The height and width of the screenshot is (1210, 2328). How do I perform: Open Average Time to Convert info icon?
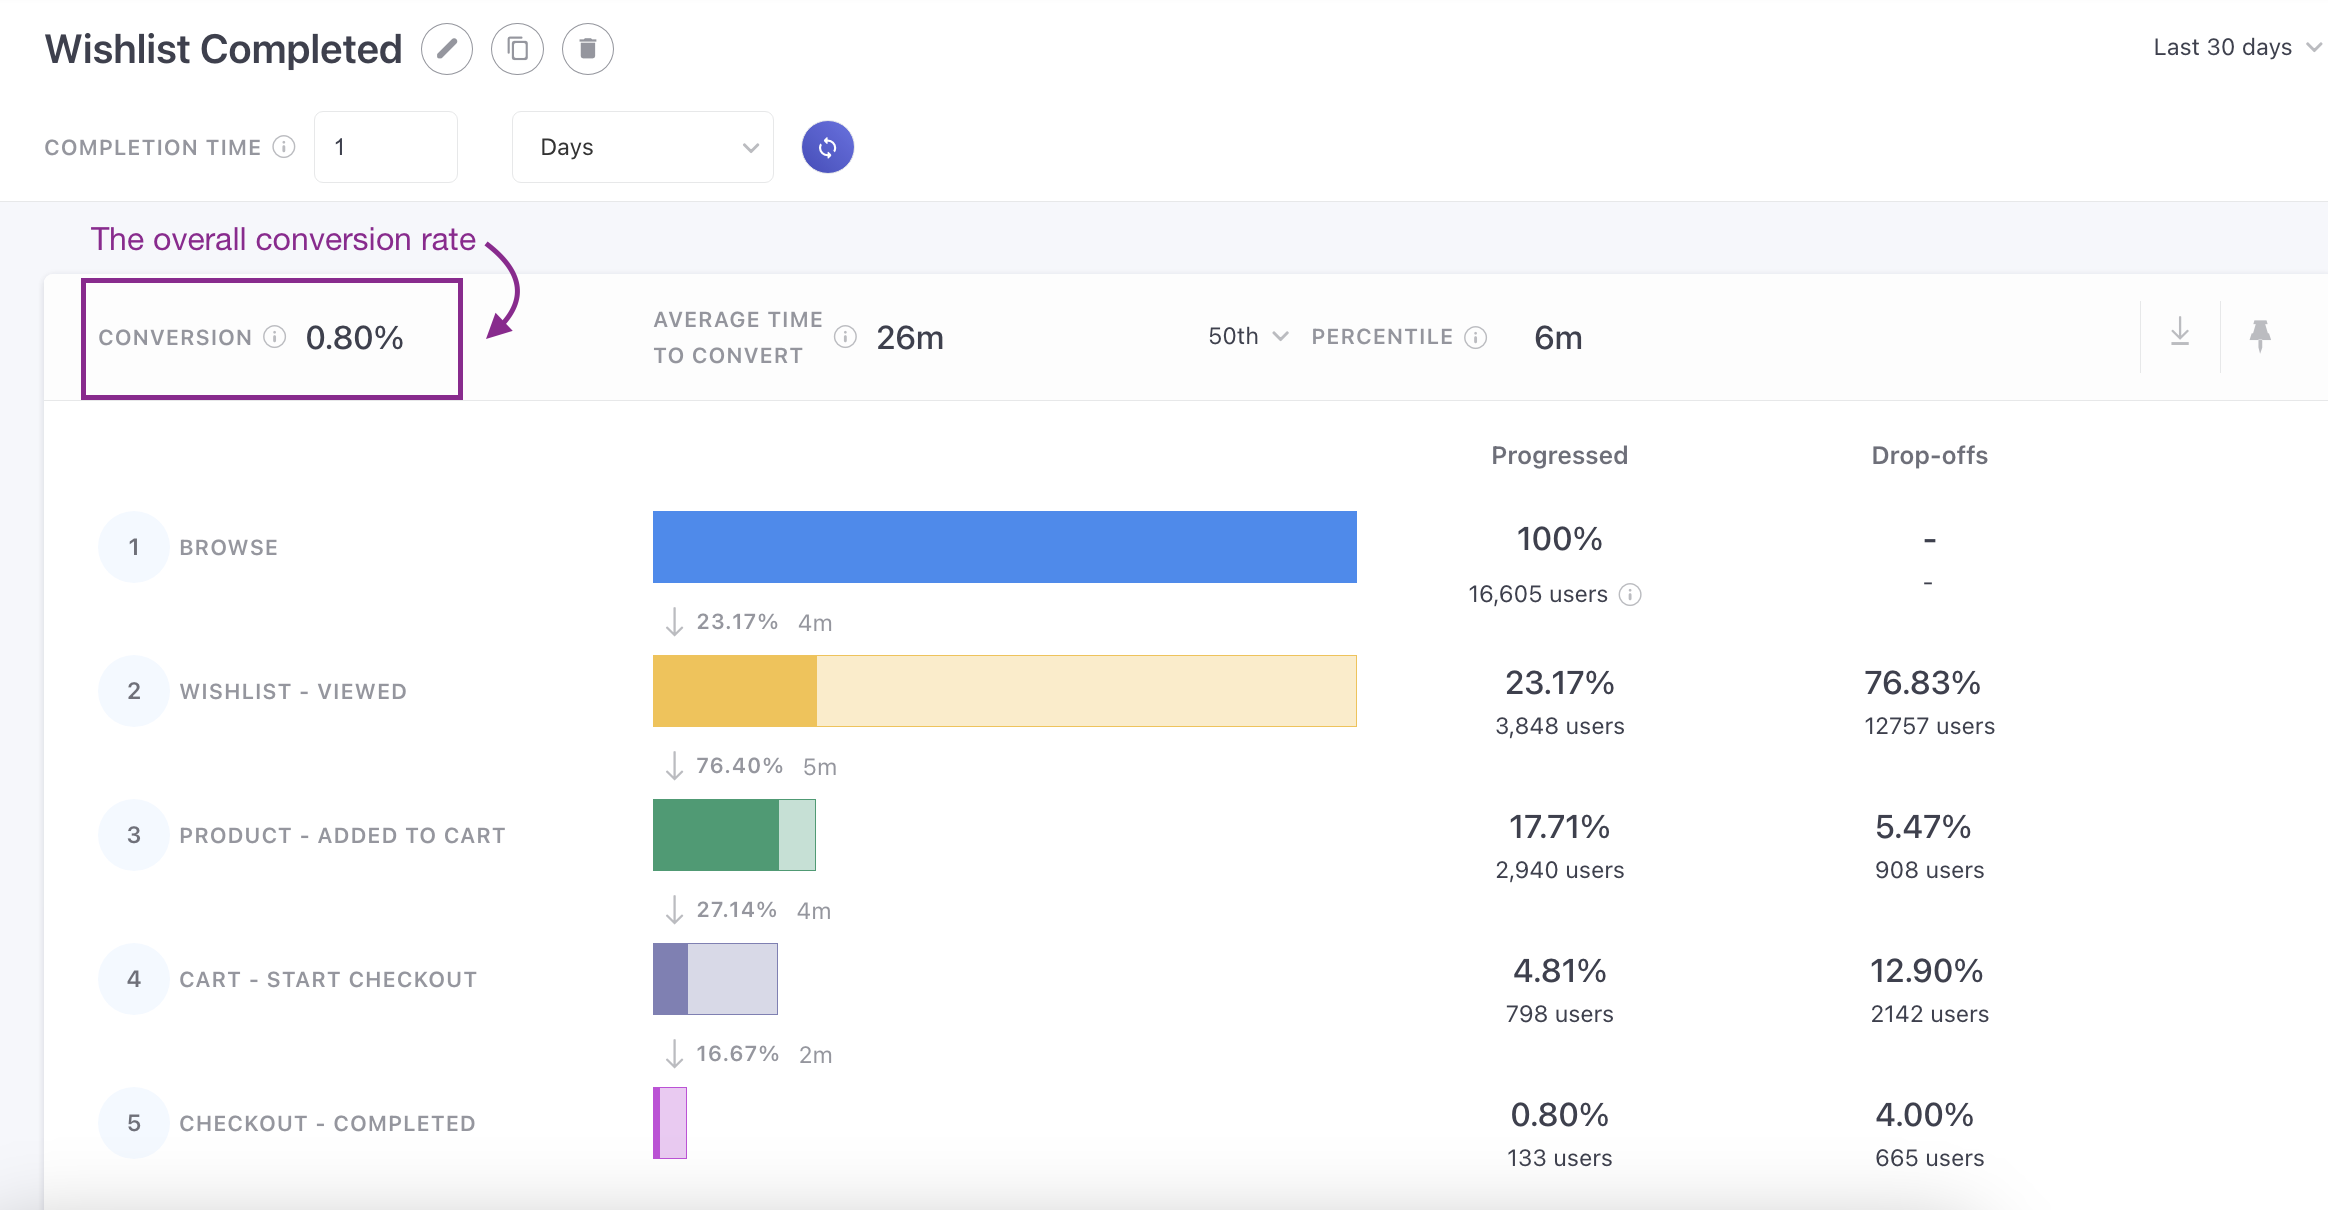(x=845, y=337)
